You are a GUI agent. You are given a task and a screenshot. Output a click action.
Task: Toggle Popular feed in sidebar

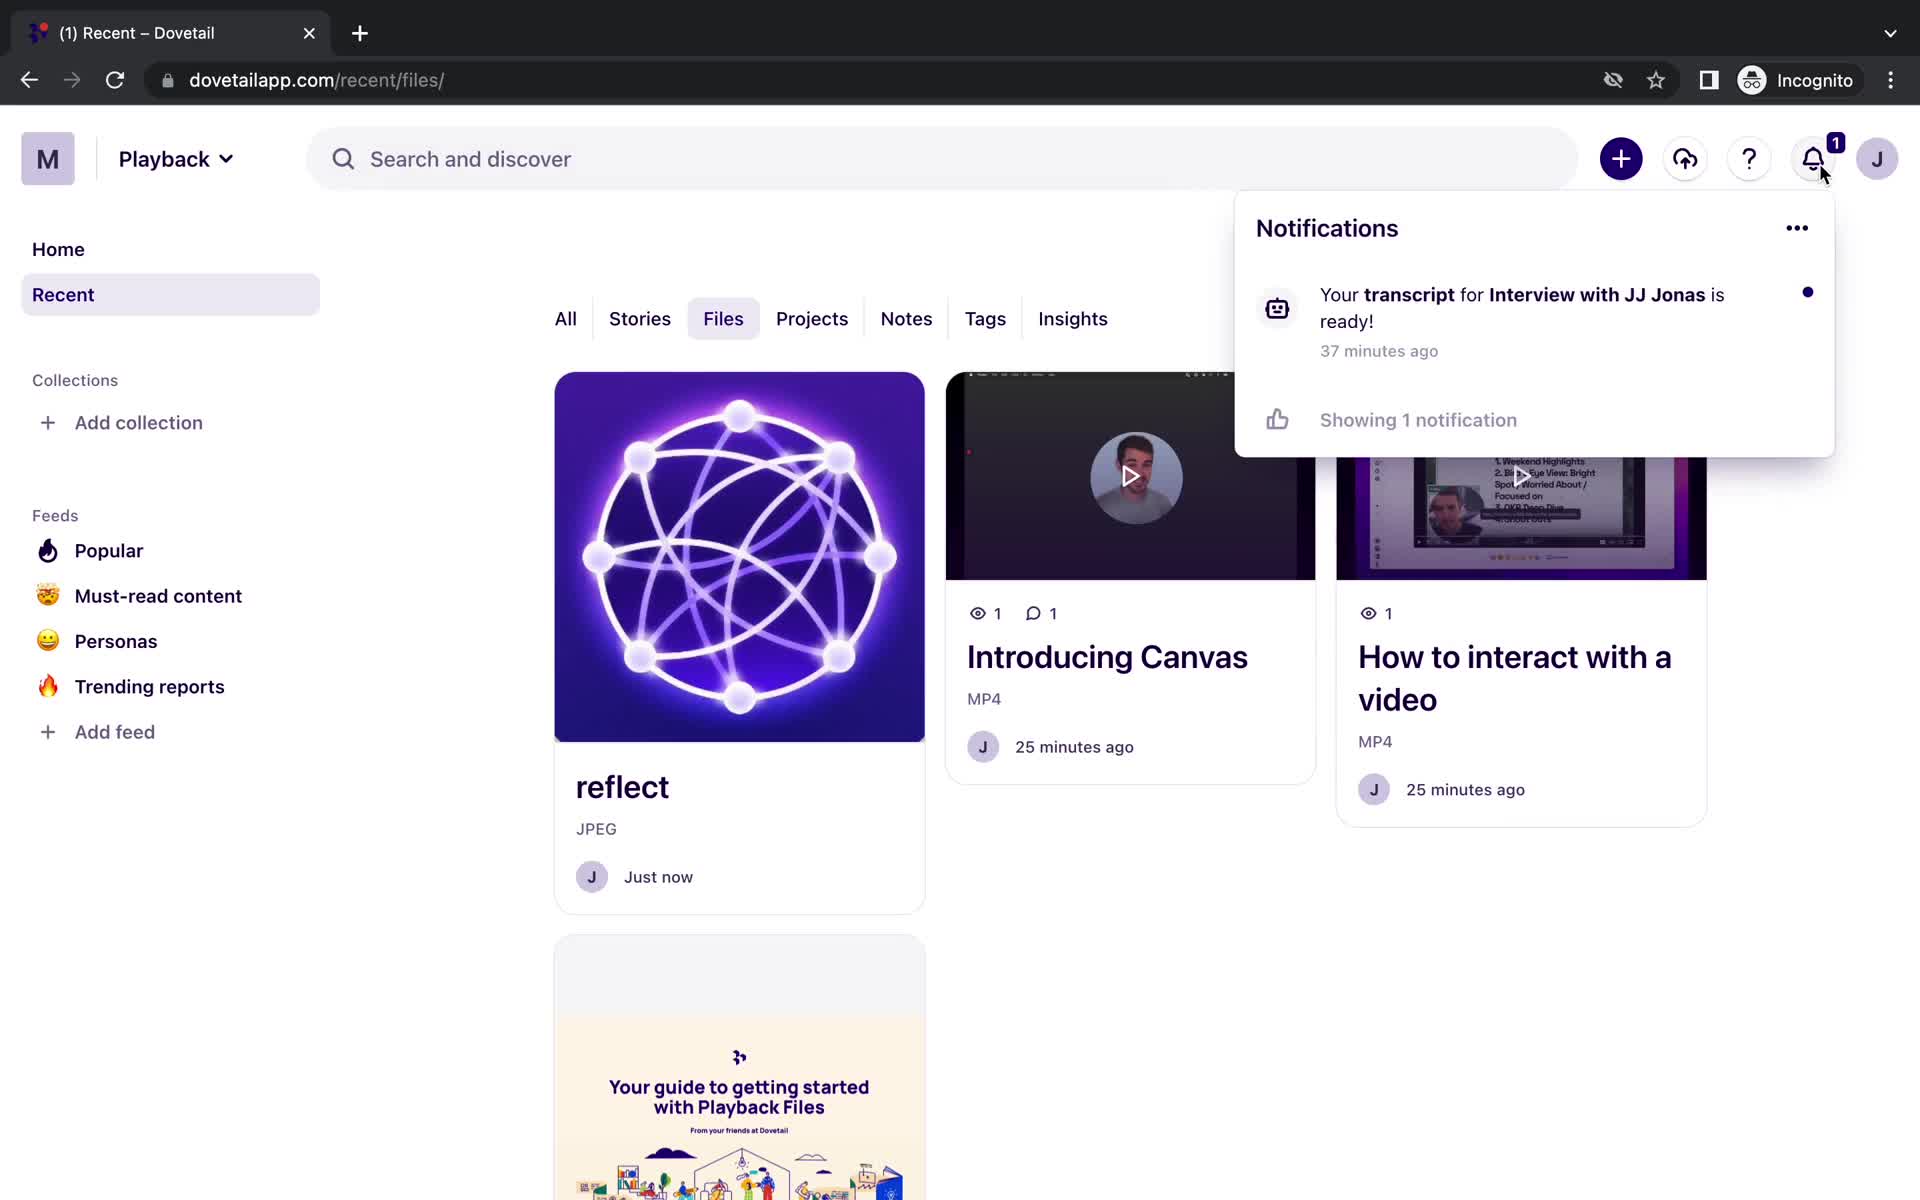109,550
